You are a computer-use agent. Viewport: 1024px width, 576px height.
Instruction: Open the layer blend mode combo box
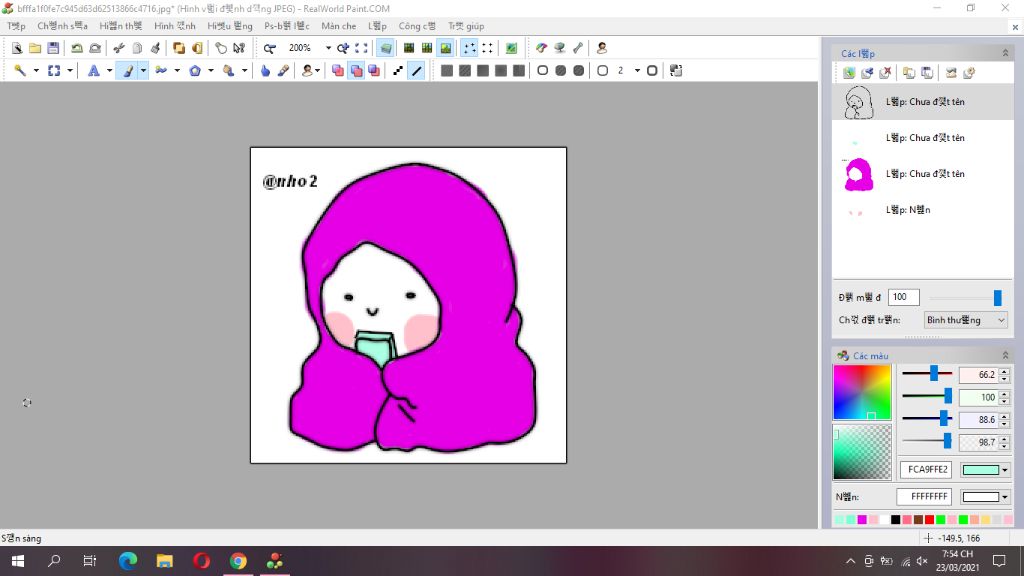965,320
